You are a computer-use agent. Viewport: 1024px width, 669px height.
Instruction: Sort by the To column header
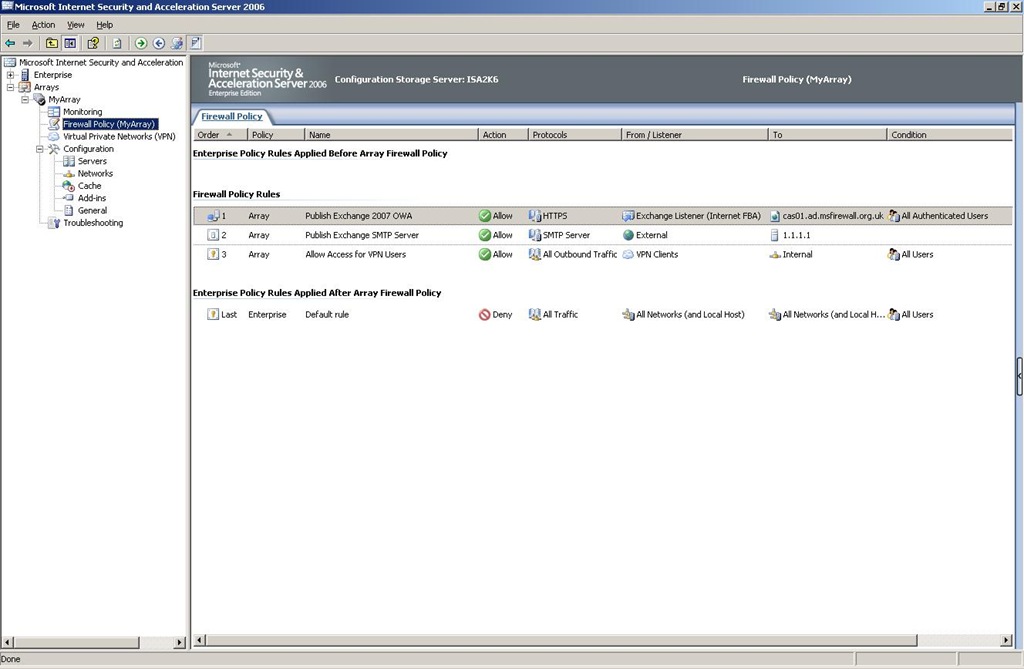click(827, 135)
